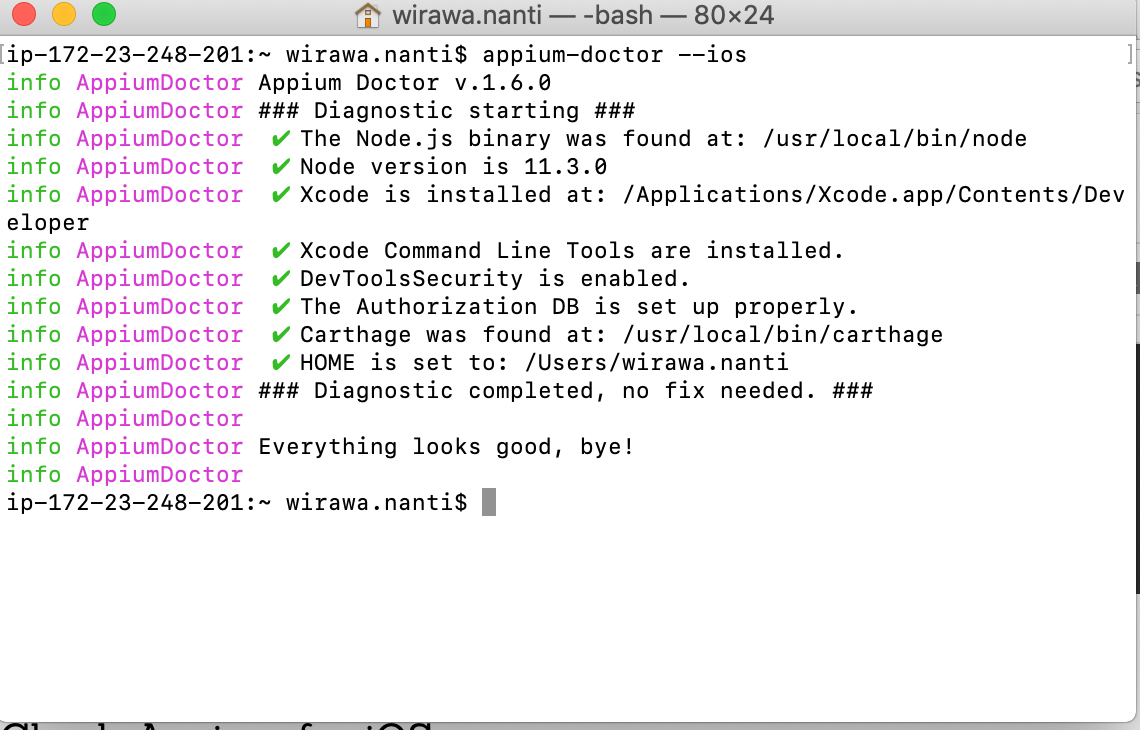Click the checkmark beside DevToolsSecurity line
The width and height of the screenshot is (1140, 730).
point(282,278)
